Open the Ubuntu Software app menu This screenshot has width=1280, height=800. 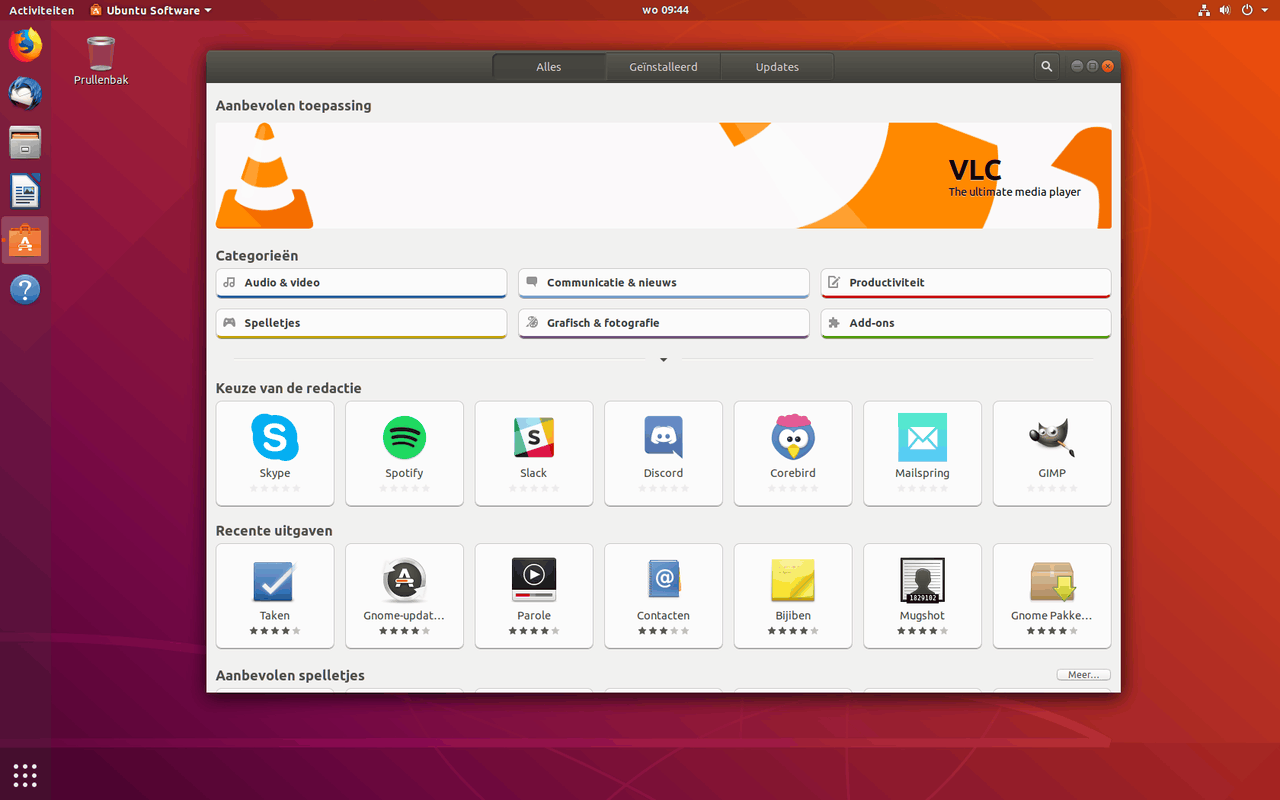(x=151, y=10)
